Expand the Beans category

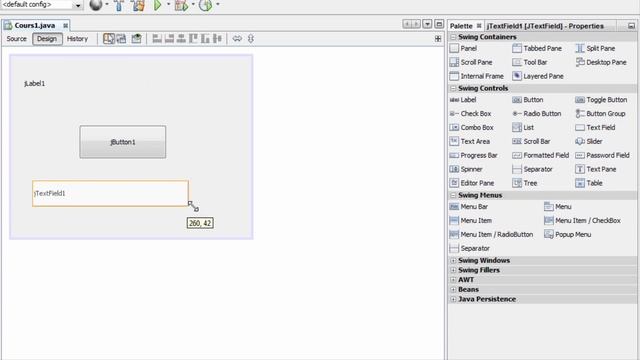pos(453,289)
